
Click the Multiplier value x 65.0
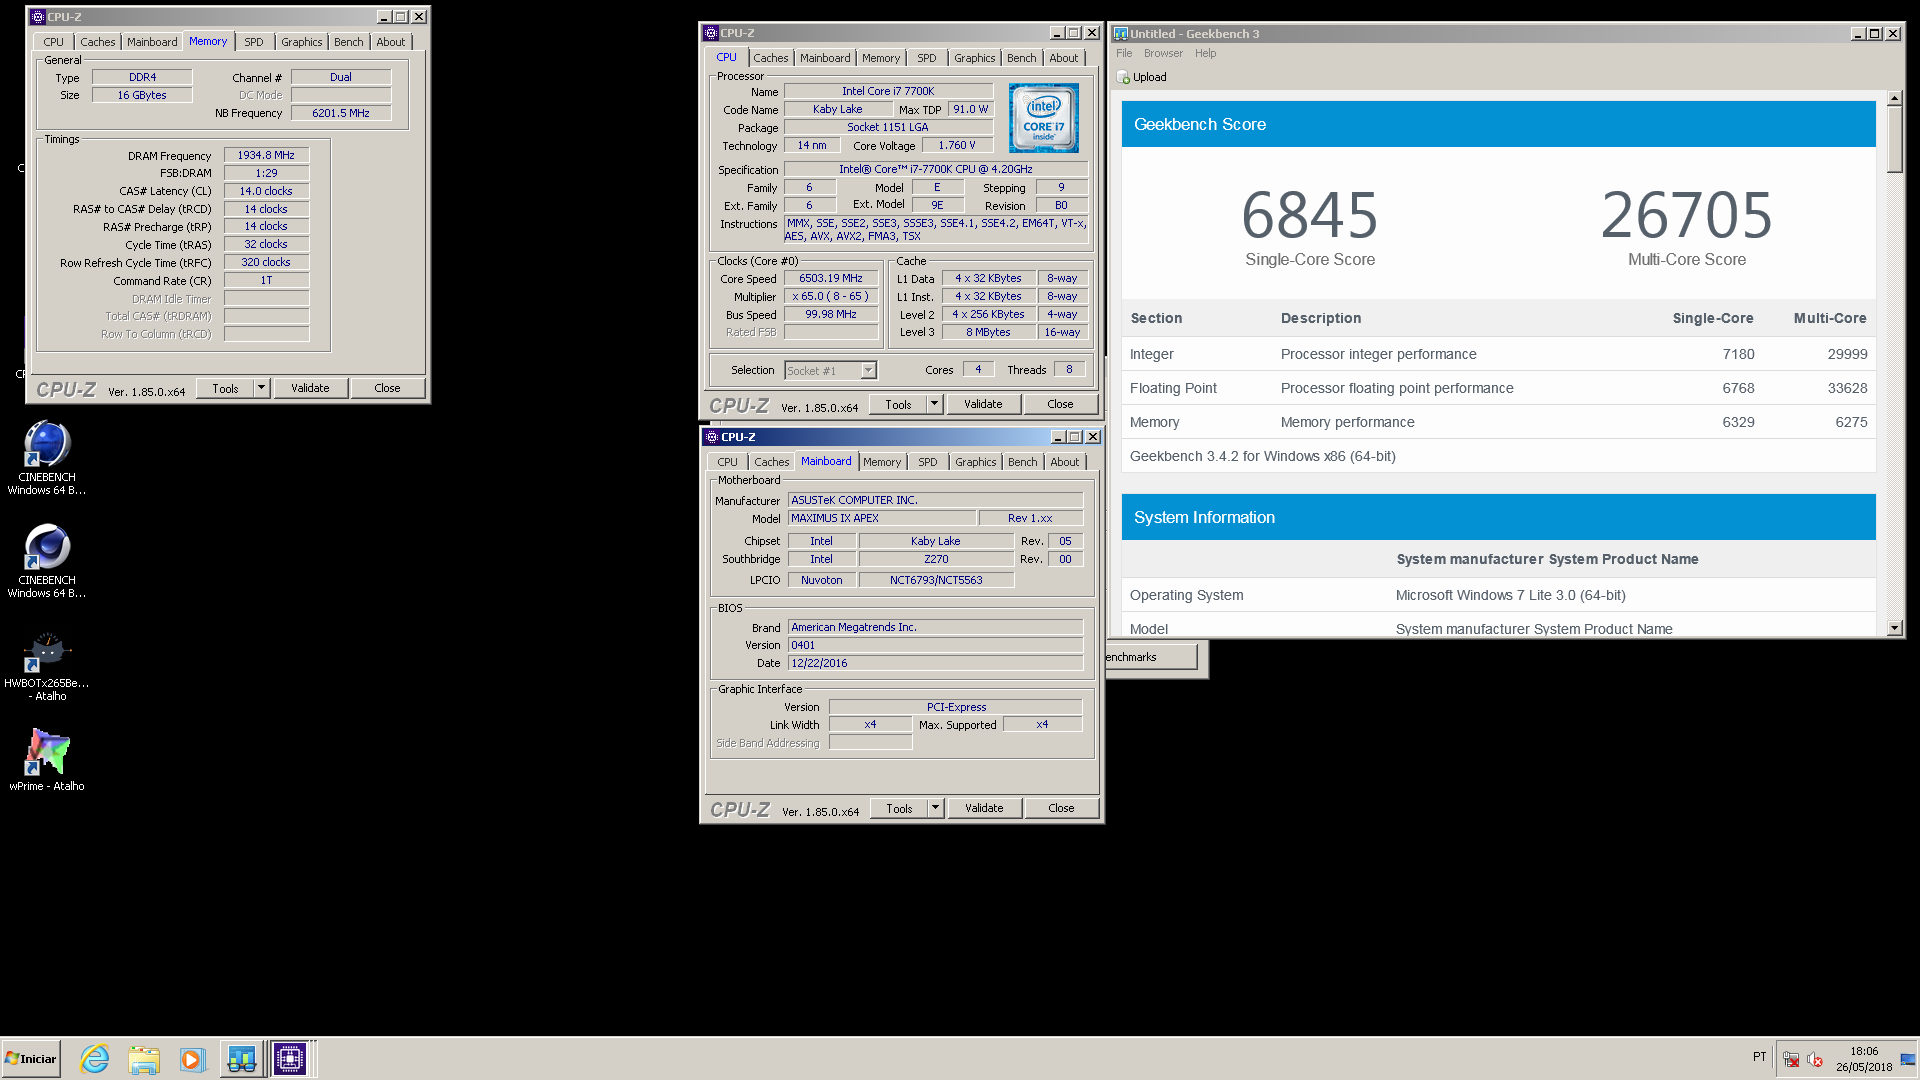point(830,296)
